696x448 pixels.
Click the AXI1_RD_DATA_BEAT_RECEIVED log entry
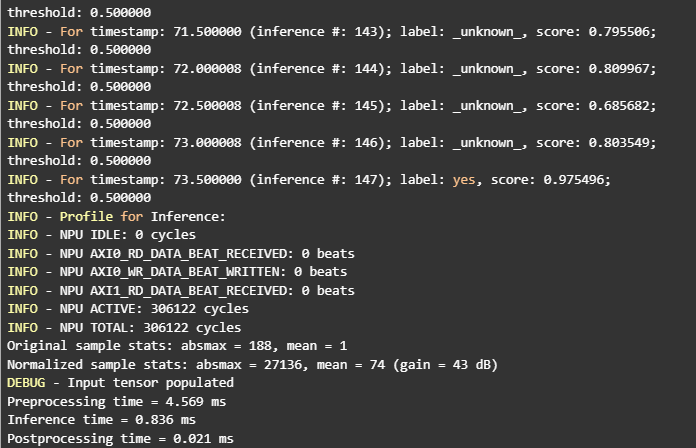(x=181, y=290)
